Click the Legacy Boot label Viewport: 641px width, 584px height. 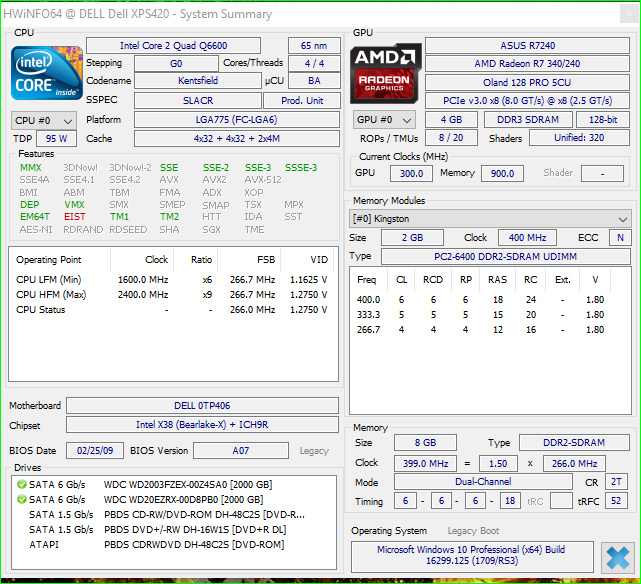[x=473, y=531]
